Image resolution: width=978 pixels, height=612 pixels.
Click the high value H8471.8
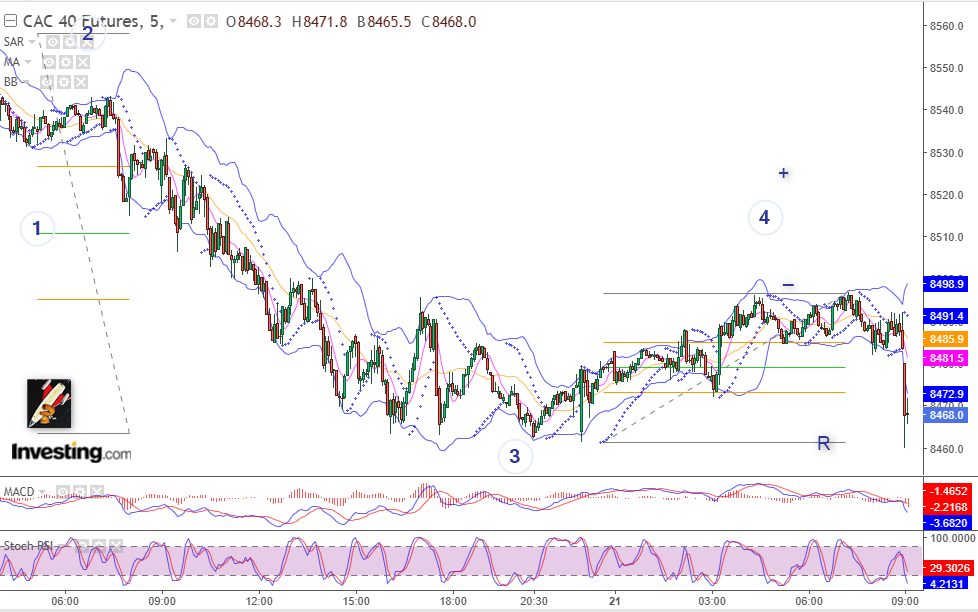point(319,22)
